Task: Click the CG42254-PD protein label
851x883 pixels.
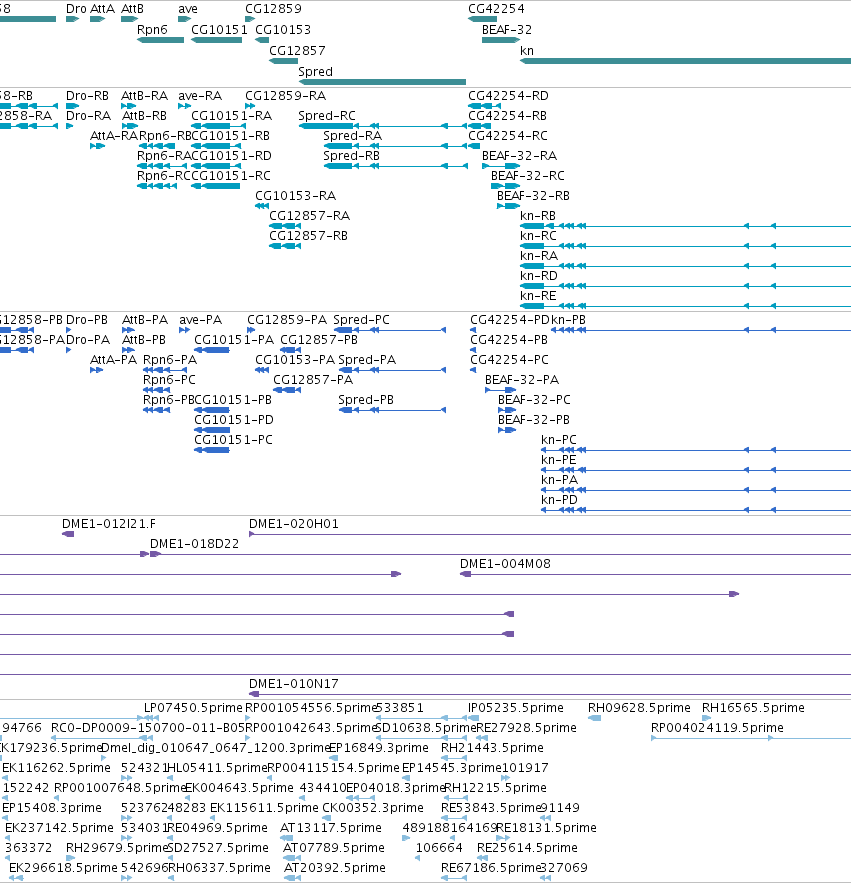Action: click(510, 320)
